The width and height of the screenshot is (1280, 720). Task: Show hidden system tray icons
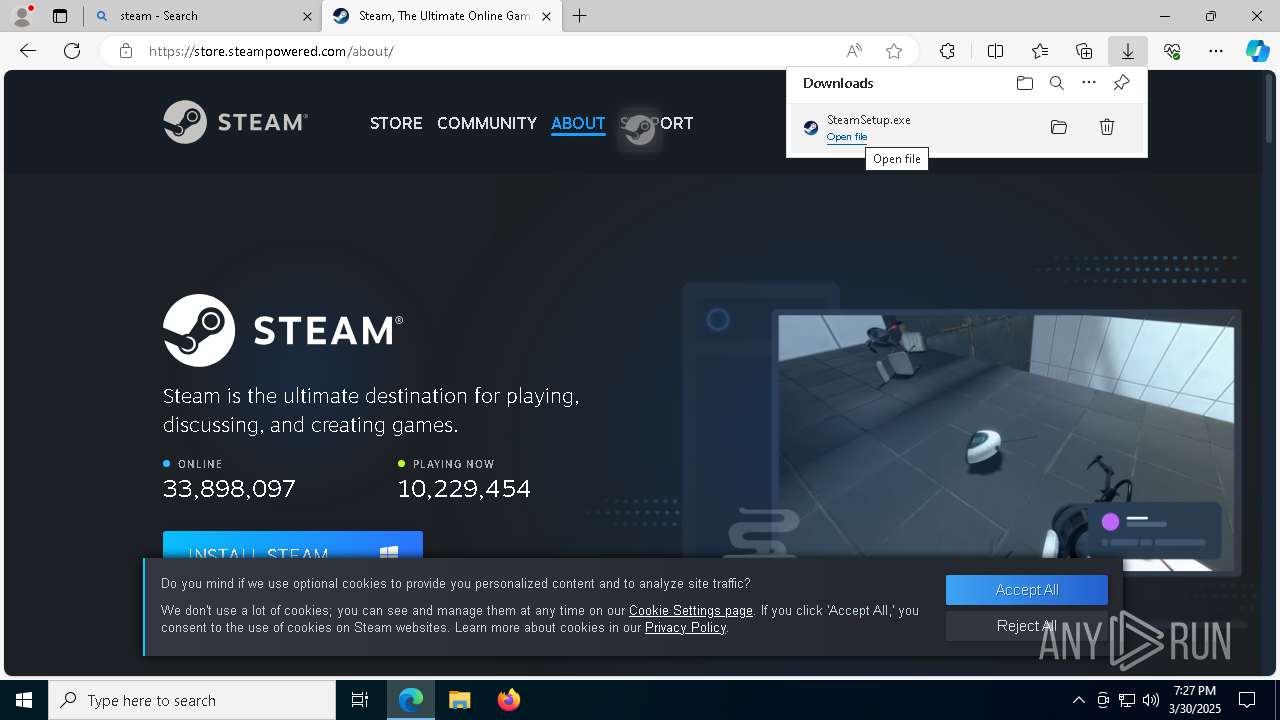click(1078, 700)
